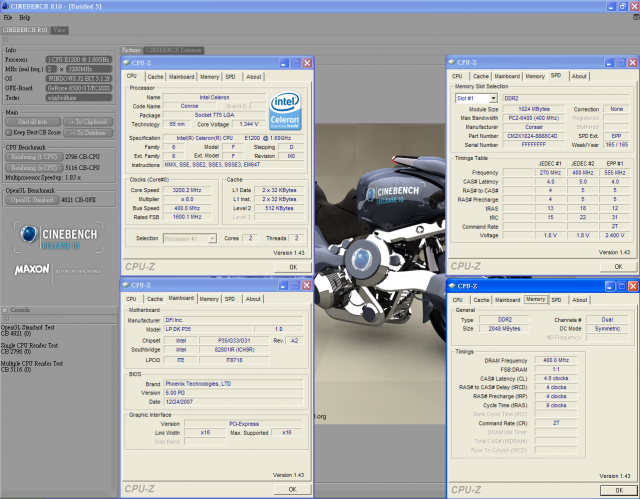Click Rendering (1 CPU) benchmark button

coord(34,157)
